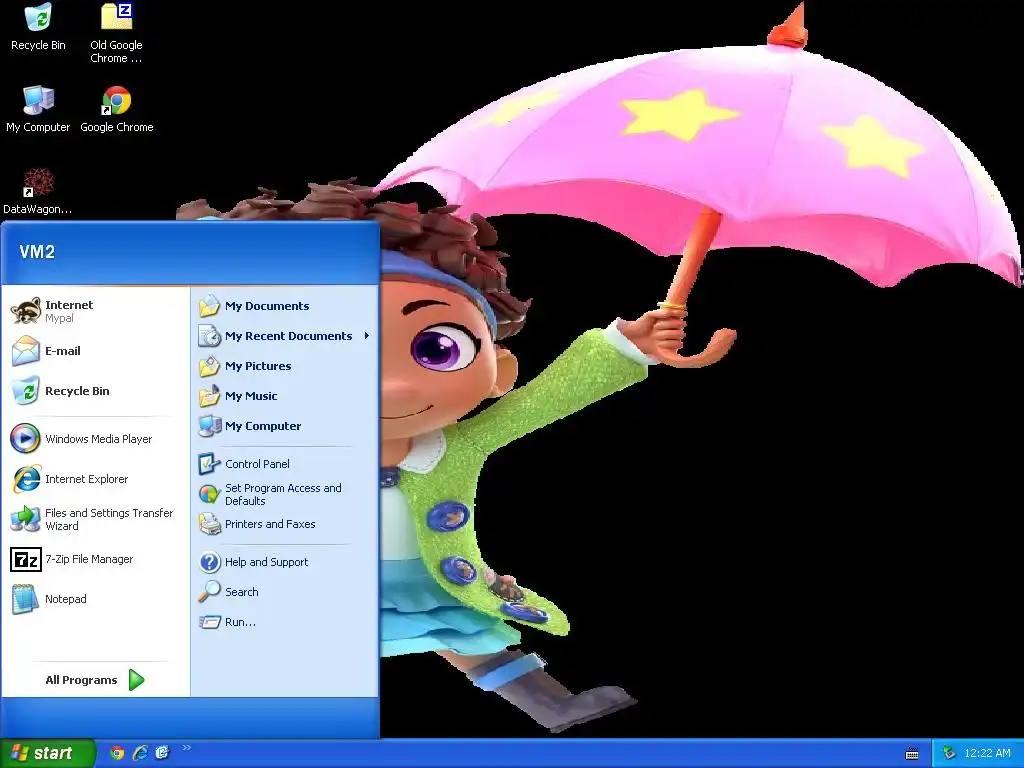The image size is (1024, 768).
Task: Click All Programs text
Action: tap(81, 680)
